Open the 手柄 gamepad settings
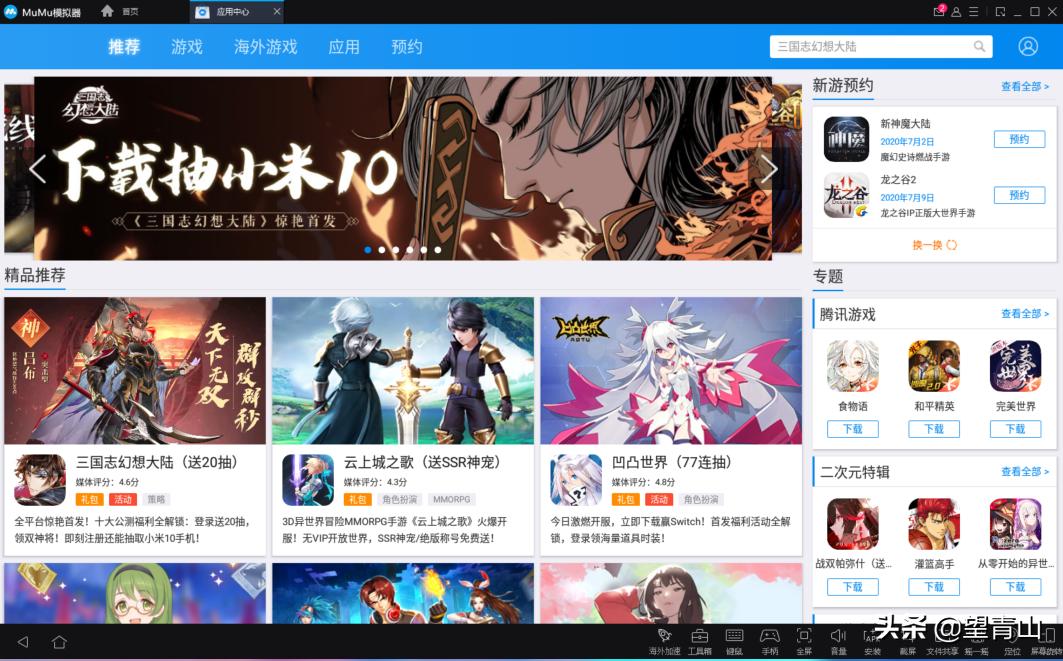The width and height of the screenshot is (1063, 661). [x=769, y=641]
